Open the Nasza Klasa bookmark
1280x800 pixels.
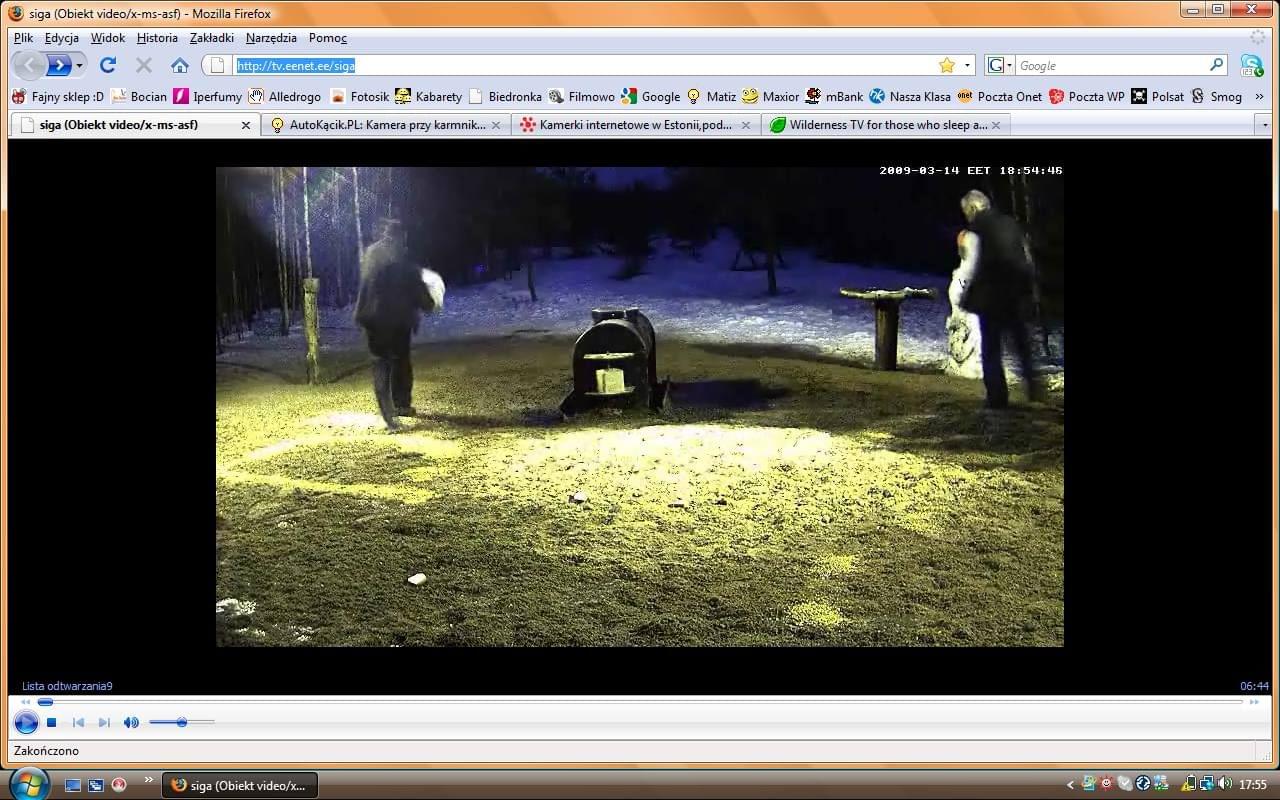pyautogui.click(x=910, y=97)
